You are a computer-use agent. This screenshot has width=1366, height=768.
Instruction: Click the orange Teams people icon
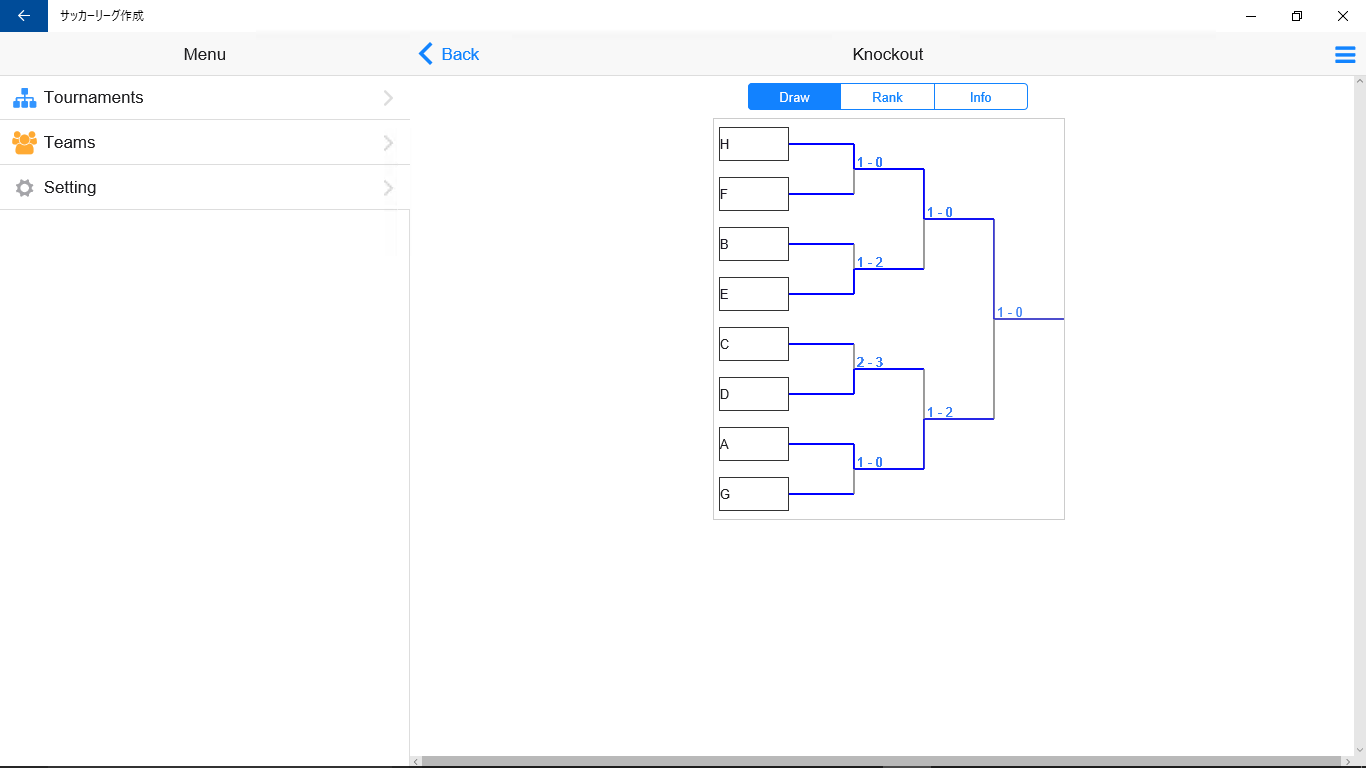(24, 143)
